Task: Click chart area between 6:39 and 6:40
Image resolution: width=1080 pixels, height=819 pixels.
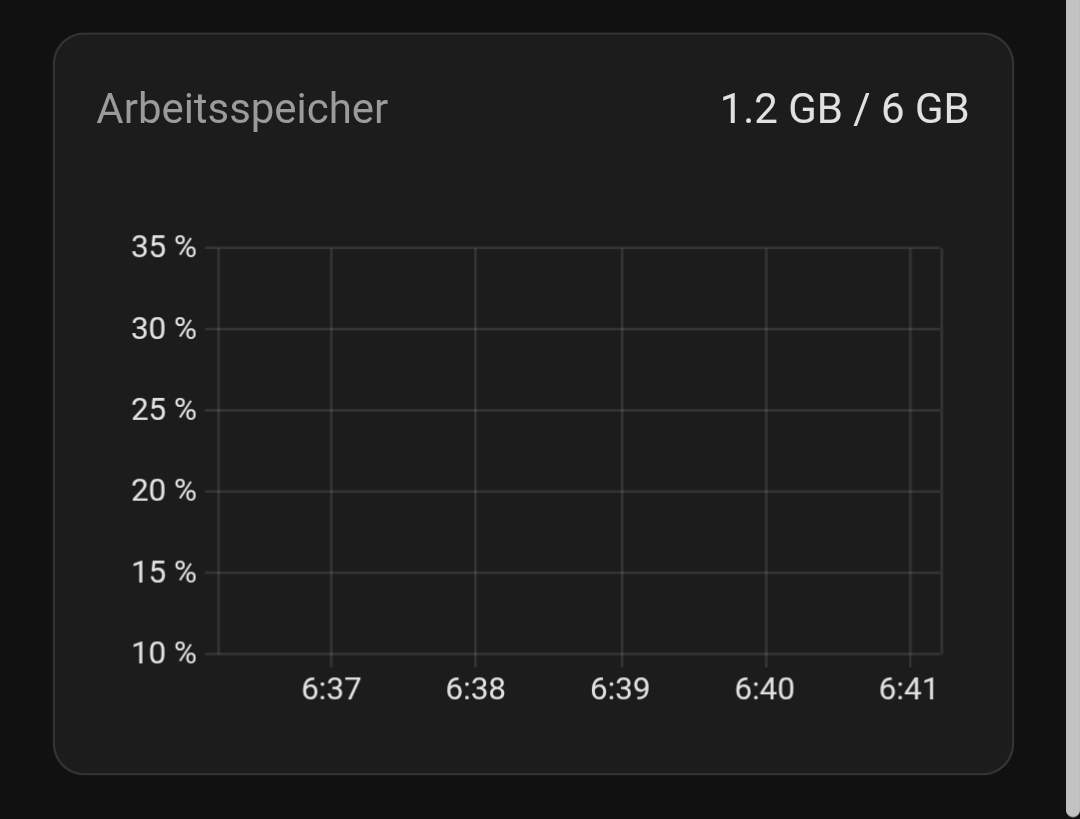Action: pos(694,450)
